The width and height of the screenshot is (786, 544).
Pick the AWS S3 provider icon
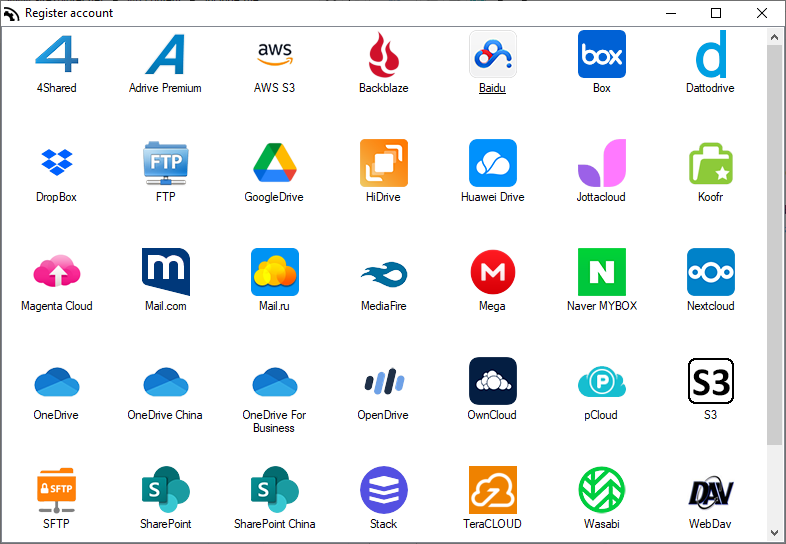275,54
